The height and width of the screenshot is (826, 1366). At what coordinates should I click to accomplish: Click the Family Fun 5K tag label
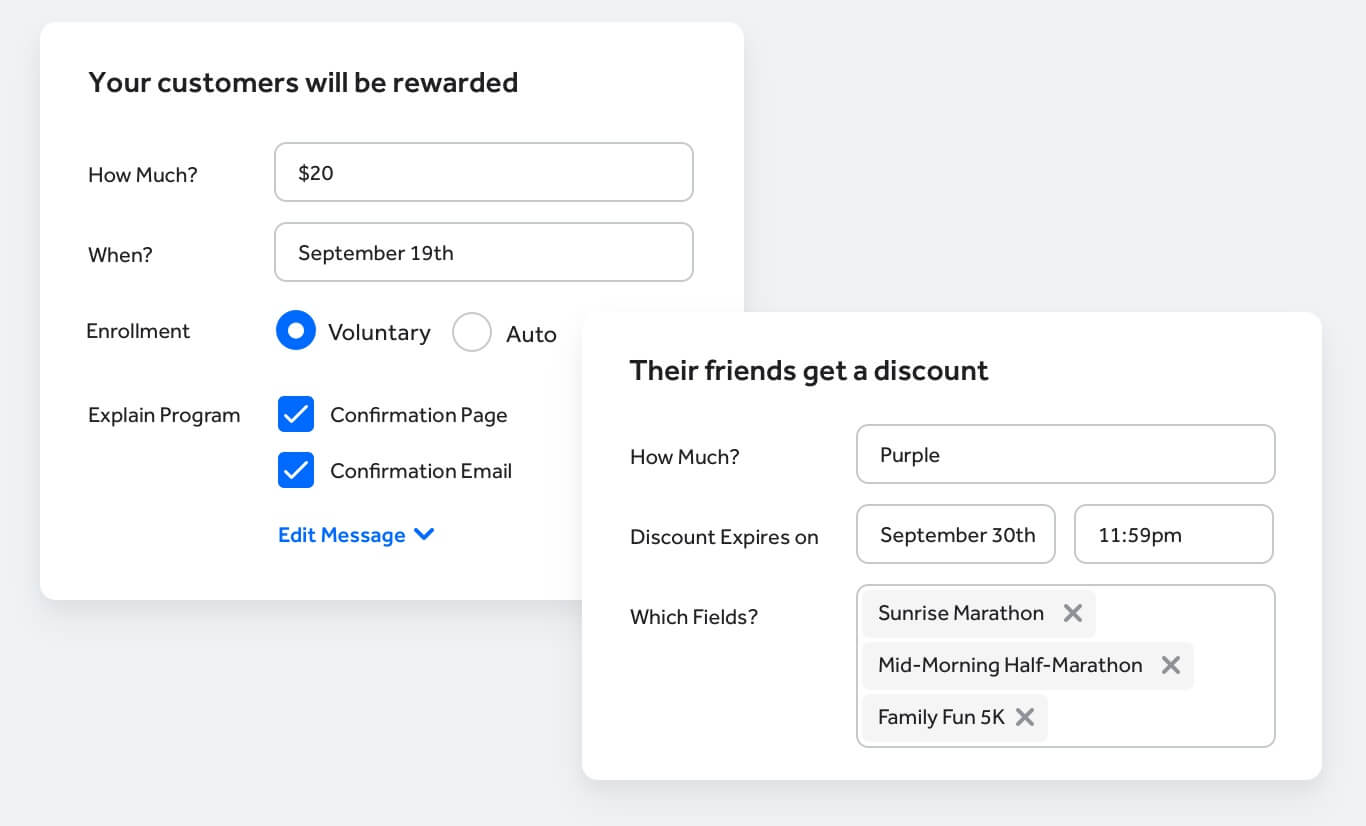940,717
